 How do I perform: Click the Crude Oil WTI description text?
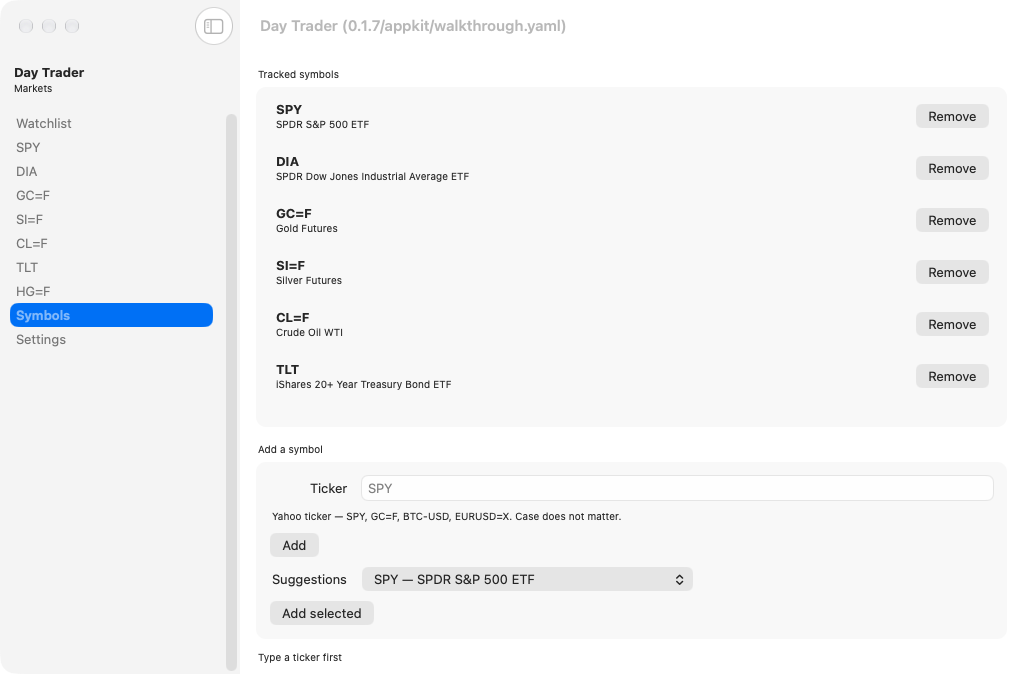[x=309, y=332]
